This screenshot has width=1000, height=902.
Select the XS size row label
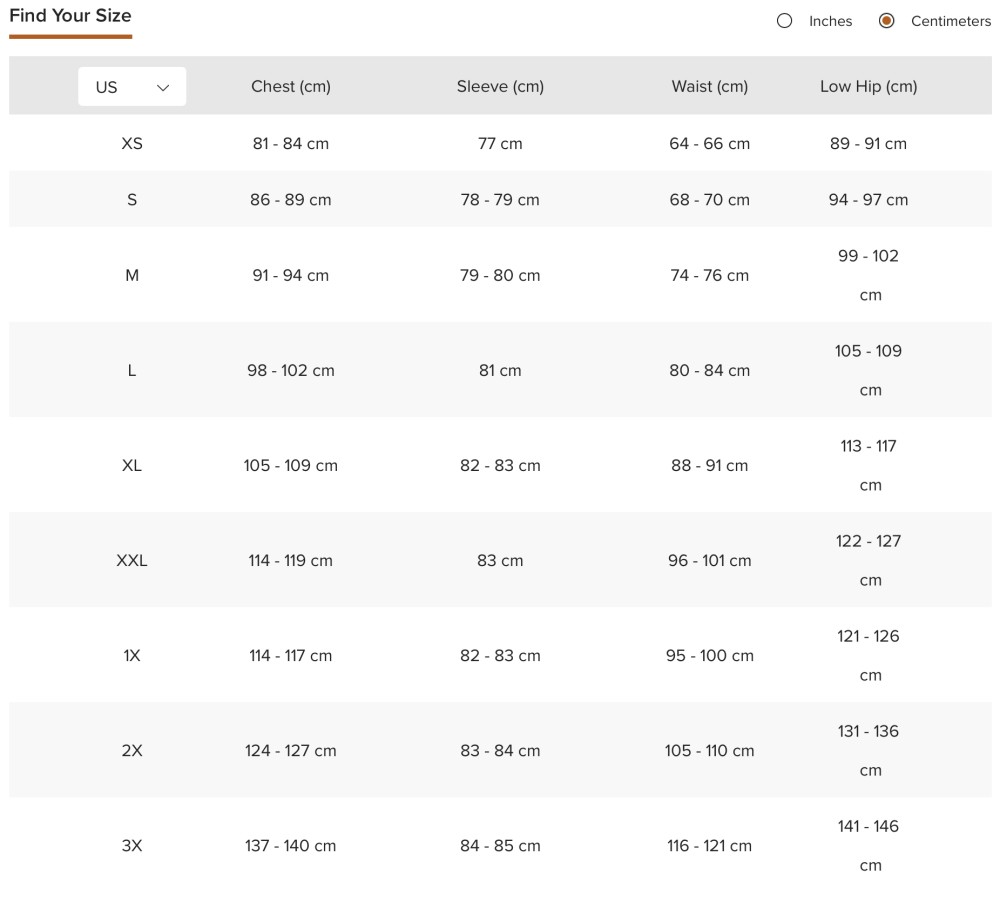[132, 144]
